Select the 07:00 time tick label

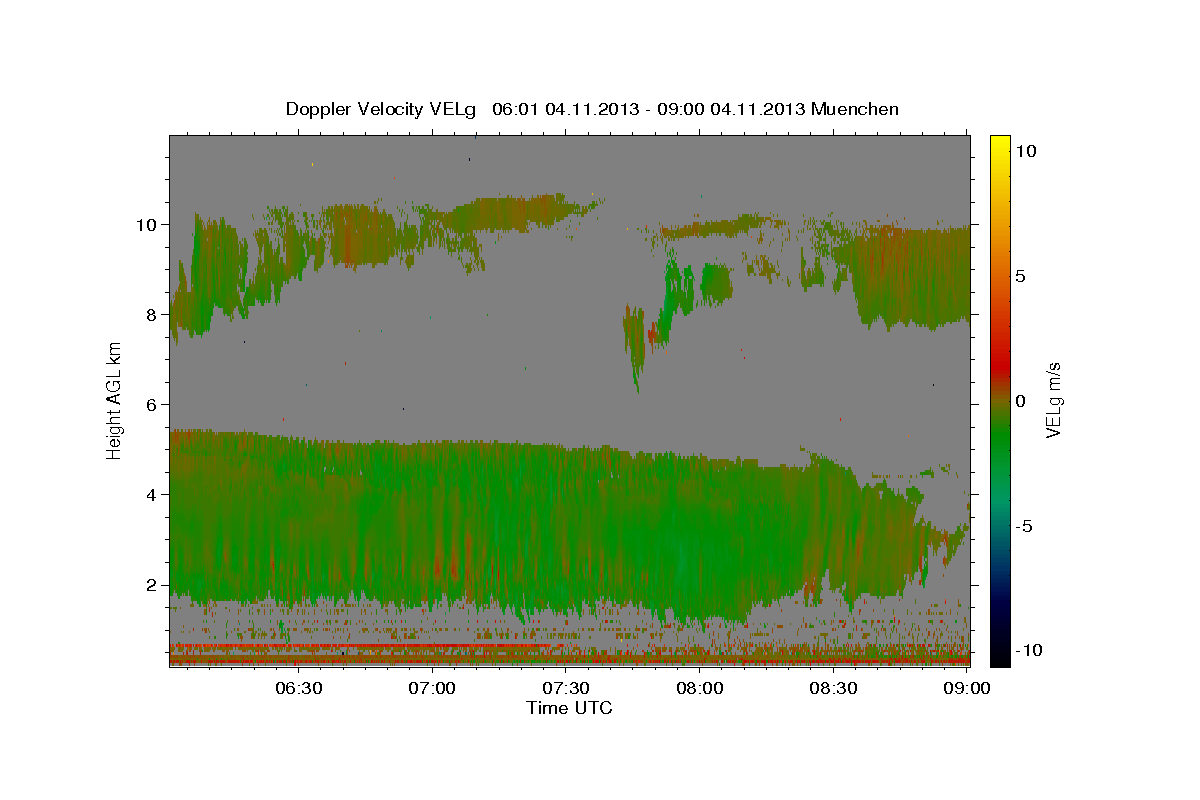(433, 688)
